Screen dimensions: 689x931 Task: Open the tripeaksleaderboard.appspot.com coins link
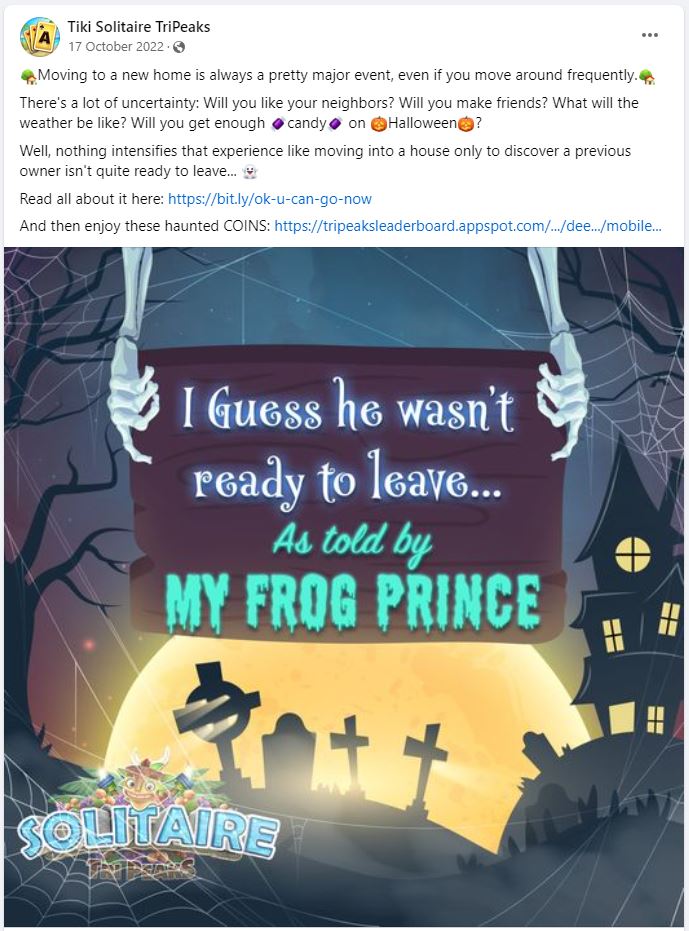coord(467,226)
